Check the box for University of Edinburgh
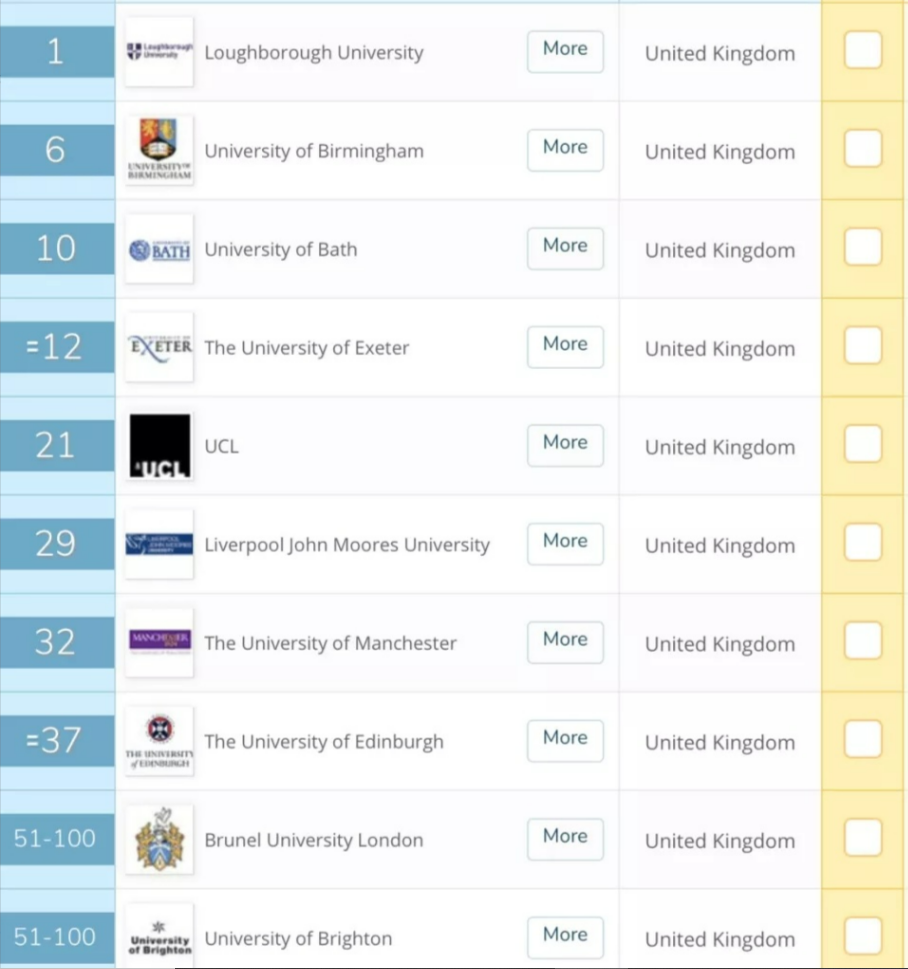This screenshot has width=908, height=969. pos(862,739)
